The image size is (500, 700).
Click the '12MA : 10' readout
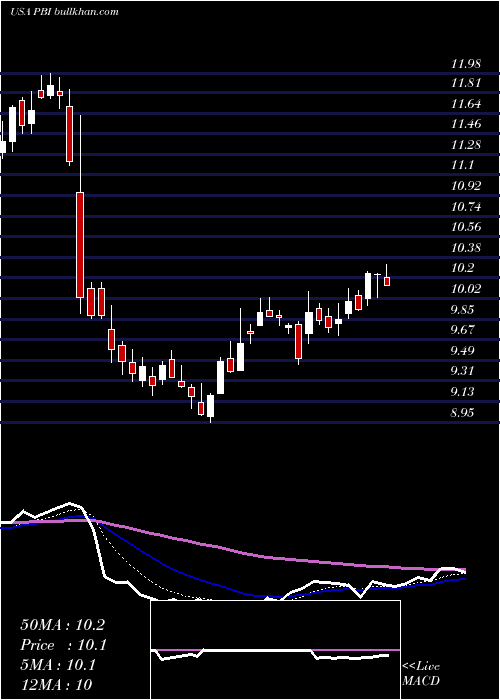56,684
